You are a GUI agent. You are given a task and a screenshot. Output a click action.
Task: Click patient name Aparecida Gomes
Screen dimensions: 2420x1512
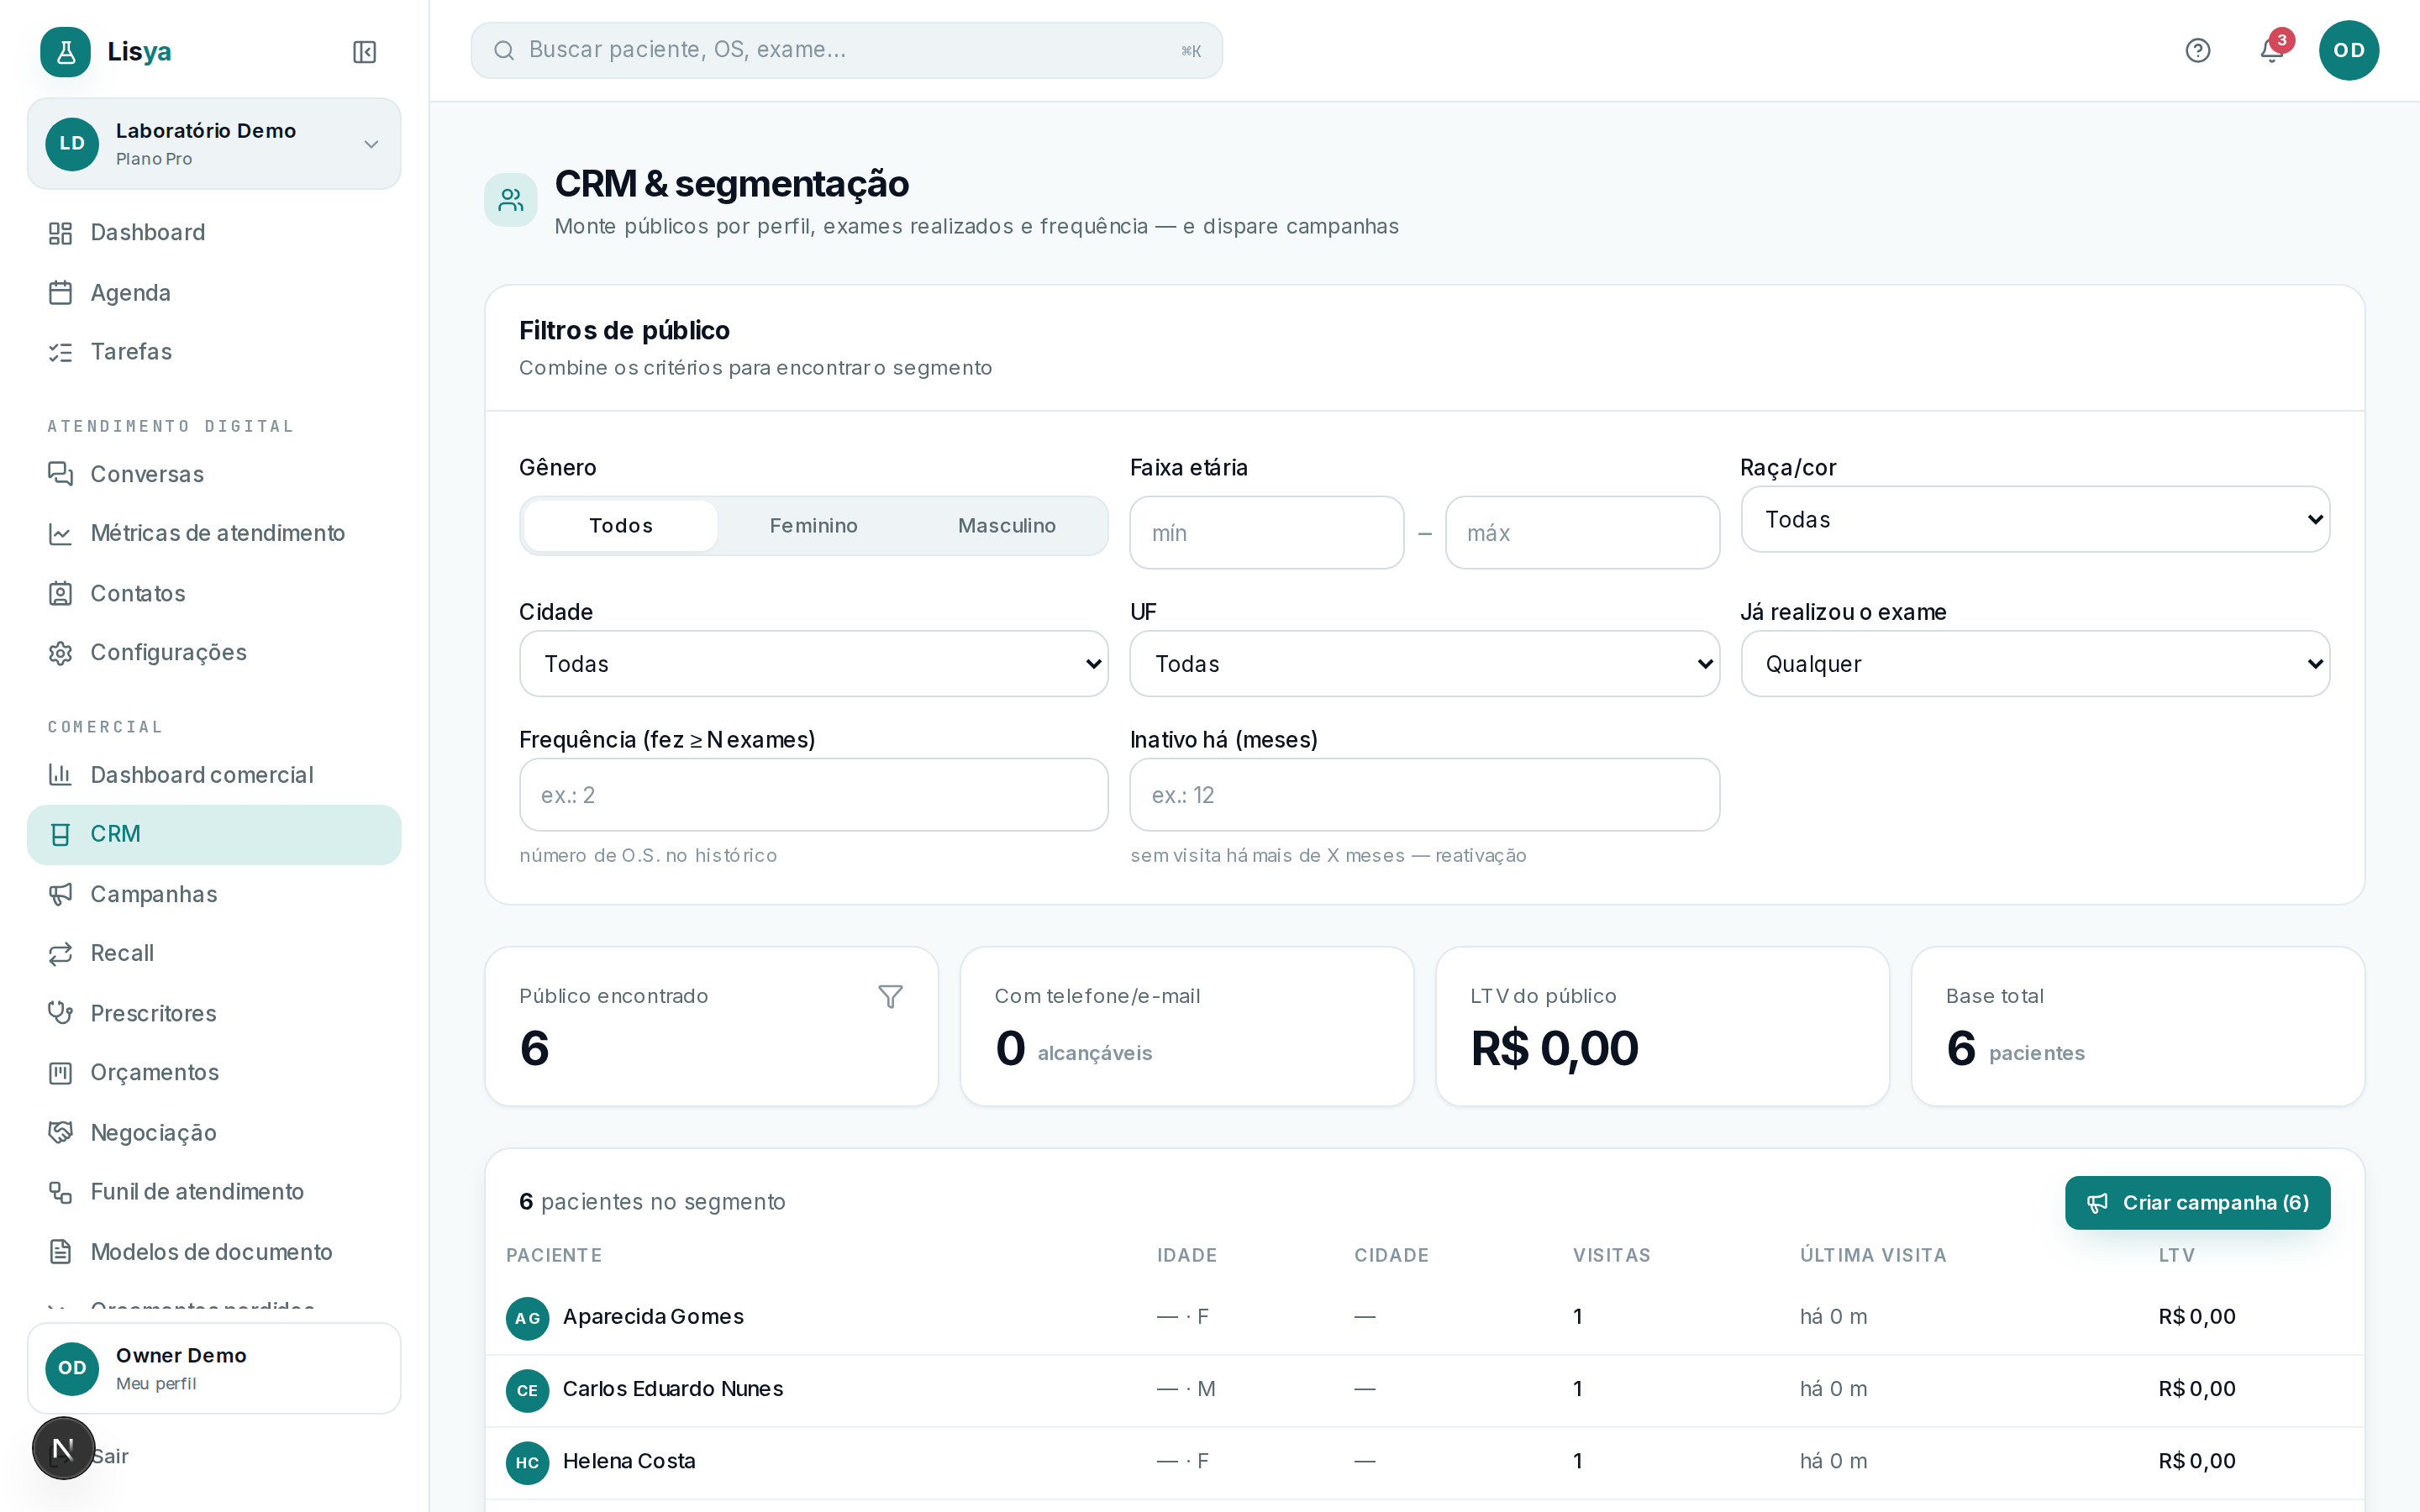point(653,1317)
